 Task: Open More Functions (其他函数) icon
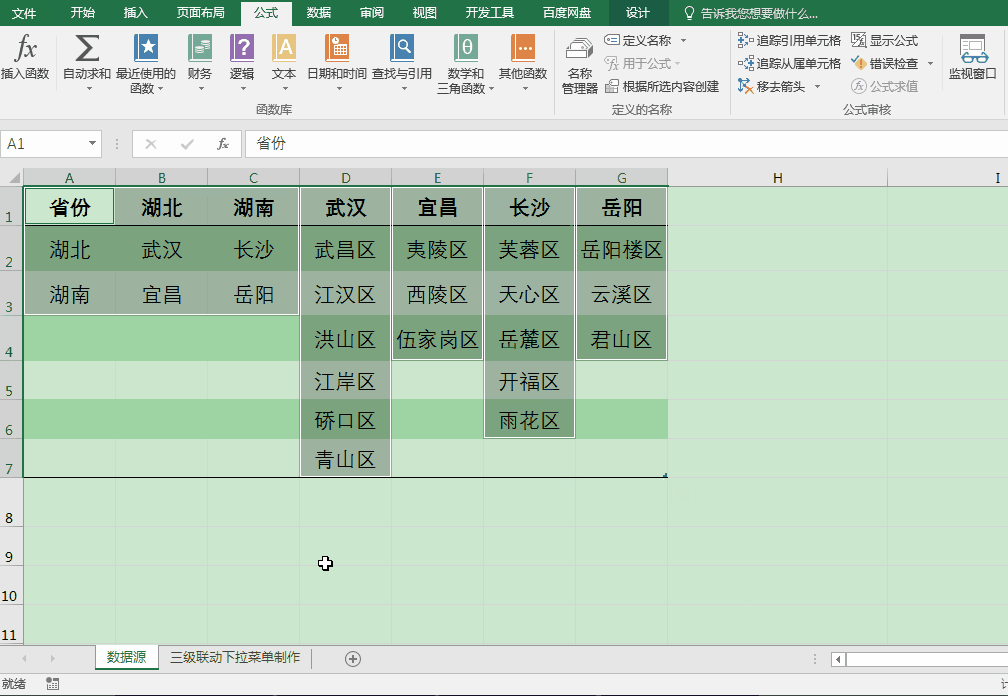pos(523,49)
